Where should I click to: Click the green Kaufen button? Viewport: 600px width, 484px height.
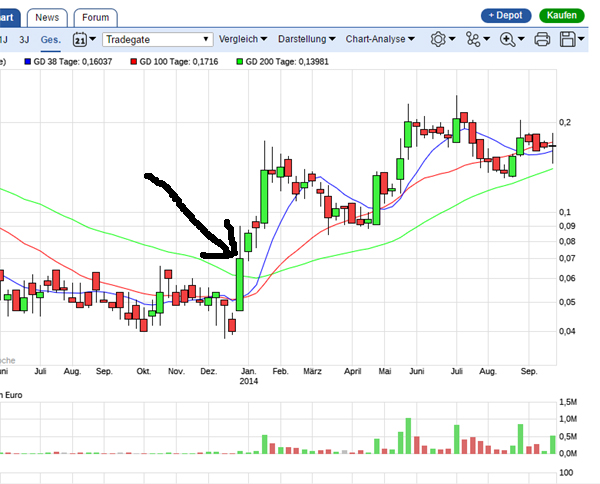pyautogui.click(x=561, y=16)
